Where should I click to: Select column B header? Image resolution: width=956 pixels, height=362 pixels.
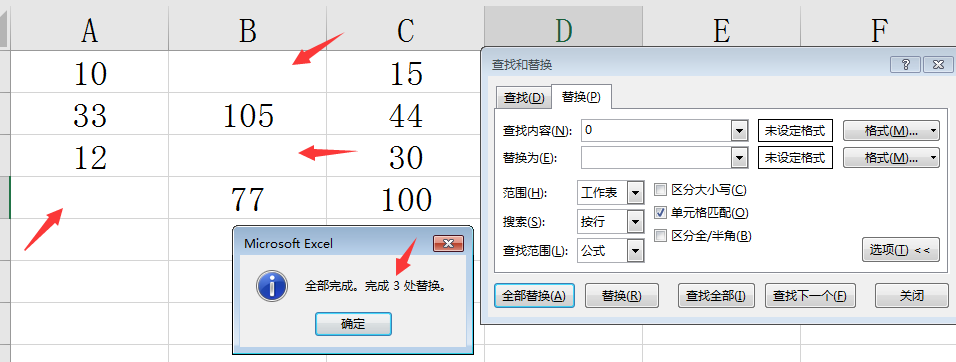click(x=248, y=29)
